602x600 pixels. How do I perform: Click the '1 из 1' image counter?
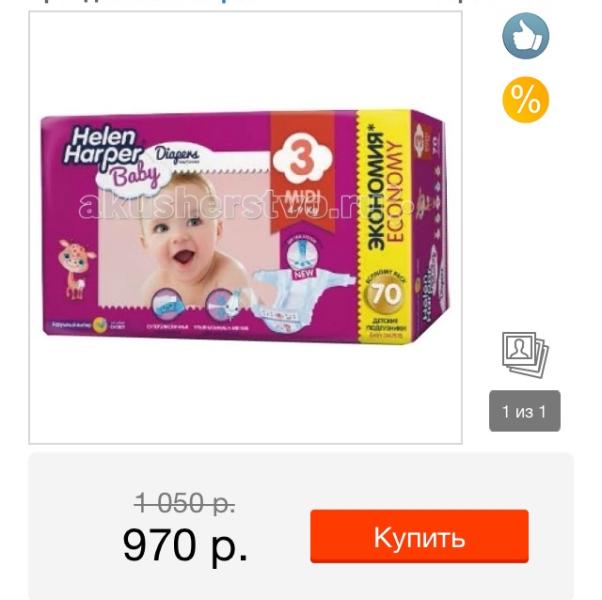[x=524, y=411]
